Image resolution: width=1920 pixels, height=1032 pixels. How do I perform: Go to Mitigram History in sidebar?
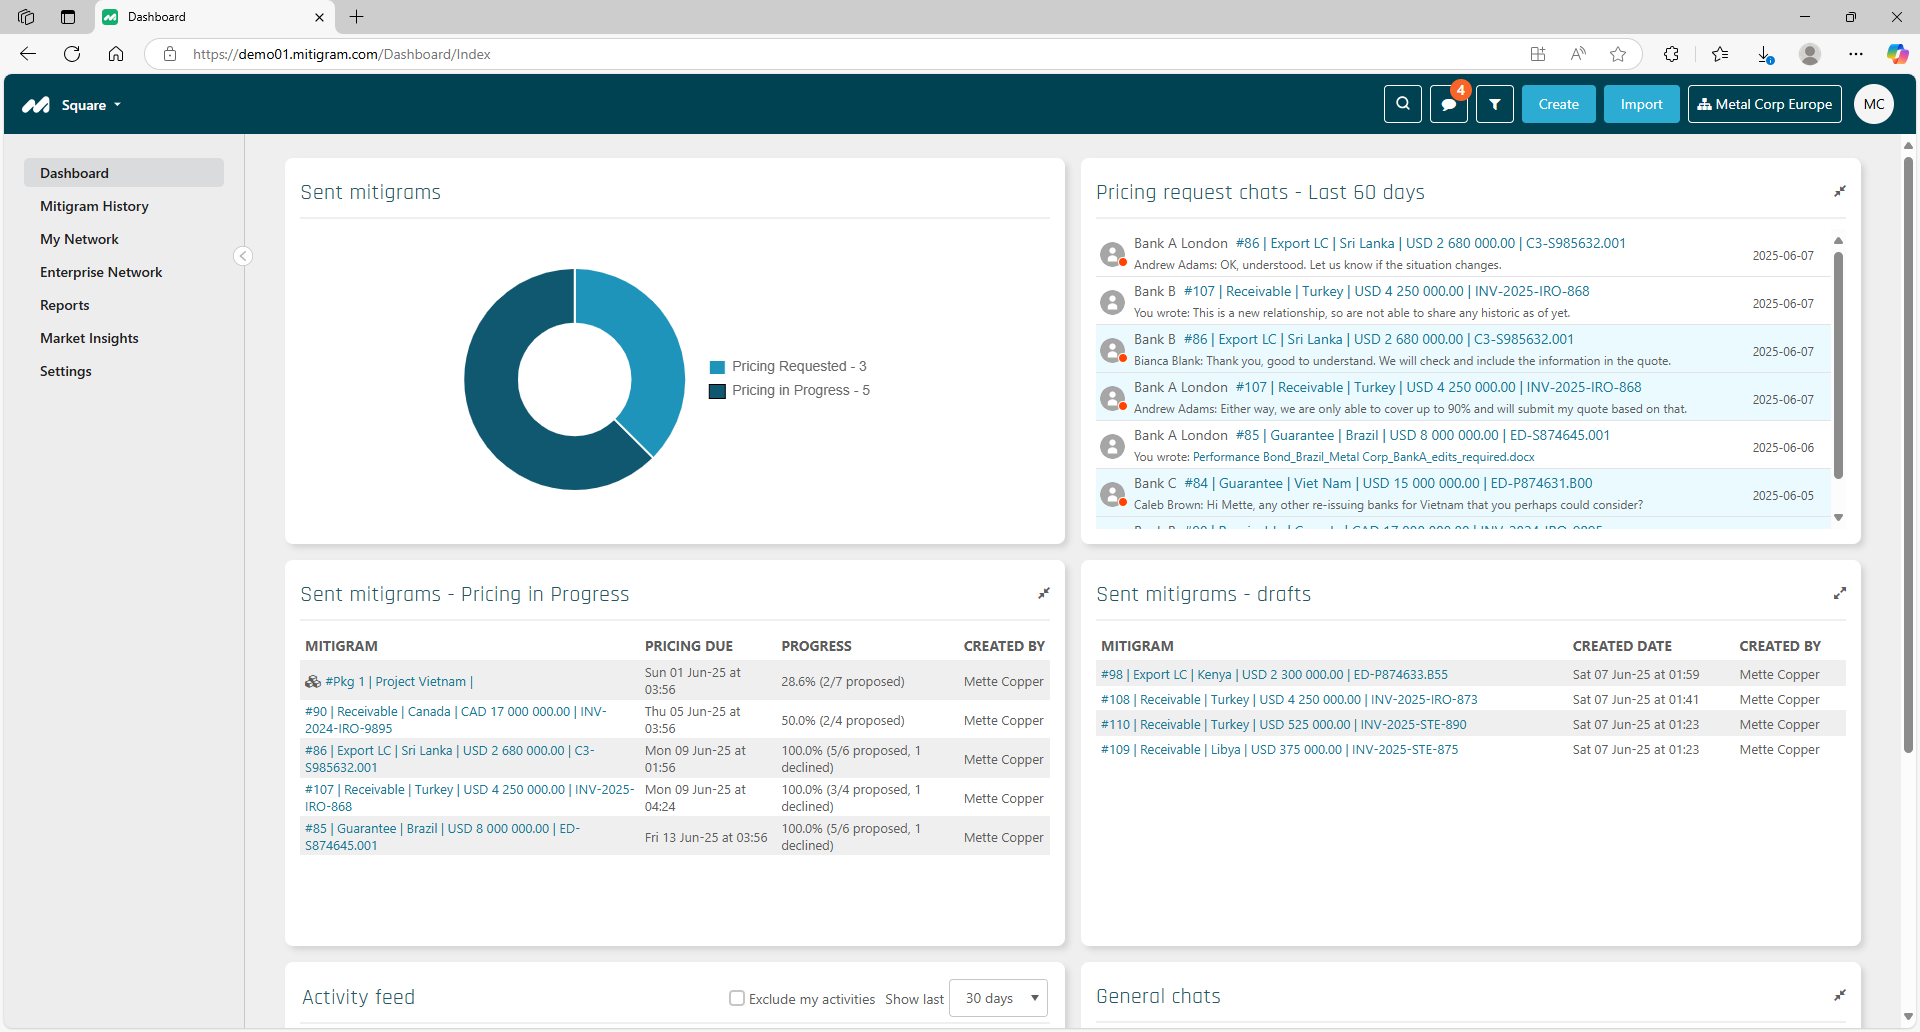pos(94,206)
